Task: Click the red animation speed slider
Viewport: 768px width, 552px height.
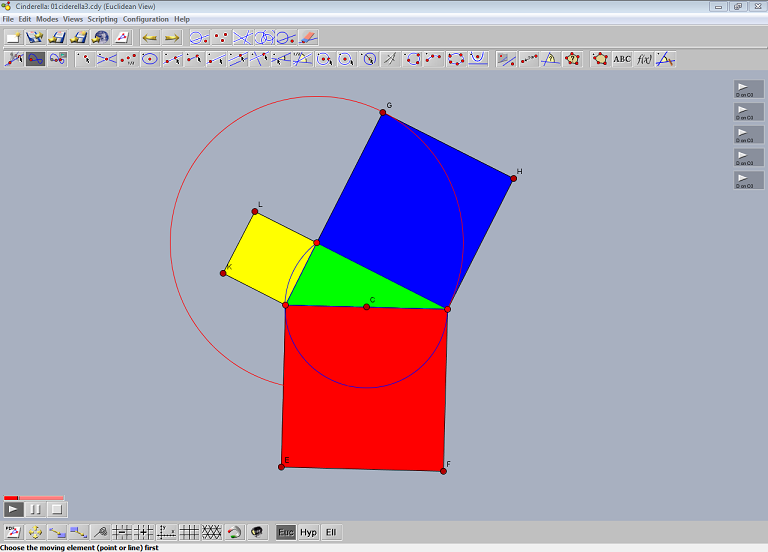Action: tap(34, 497)
